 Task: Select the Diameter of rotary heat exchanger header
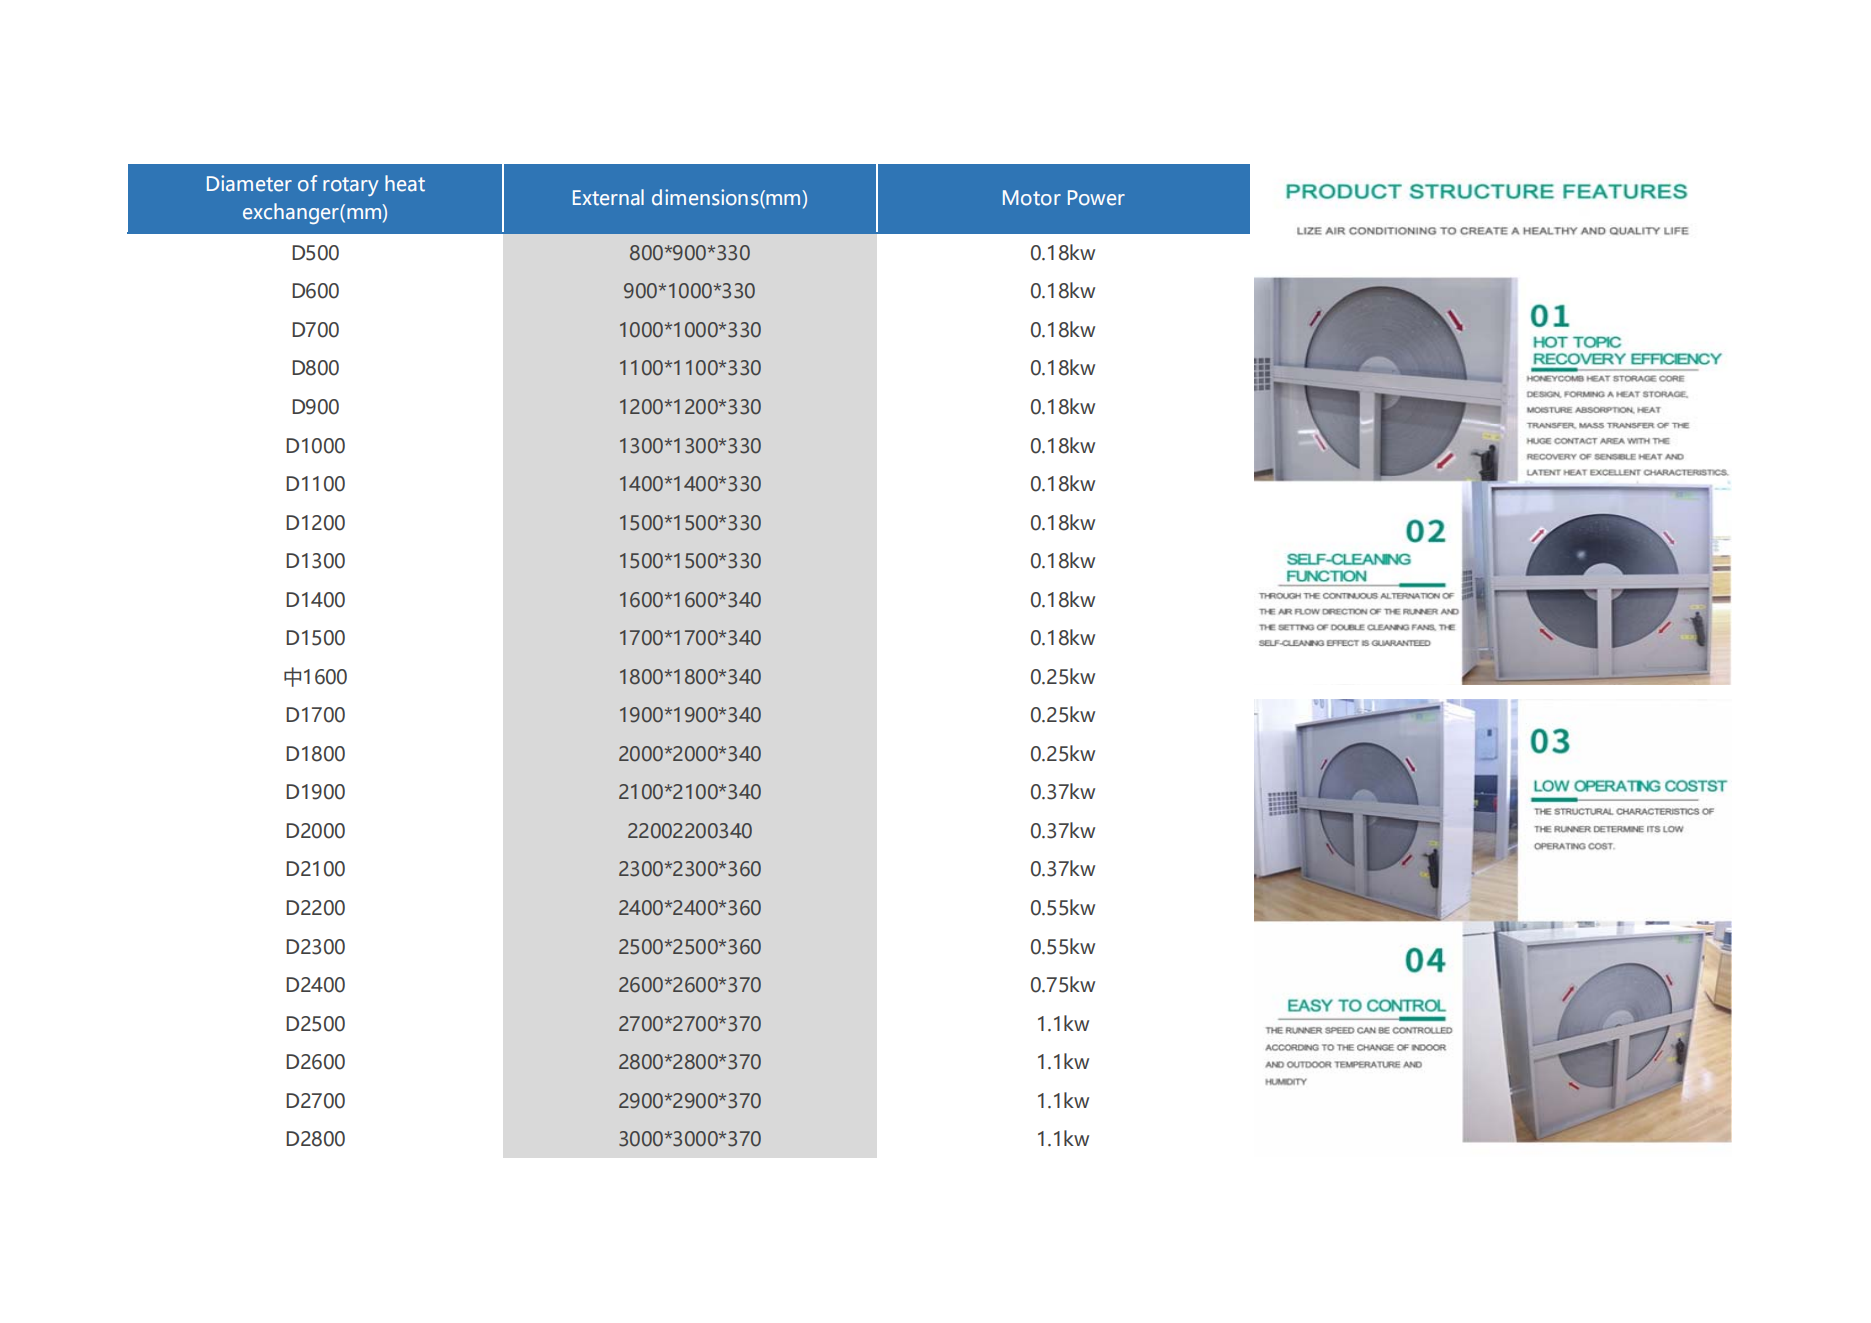pos(315,198)
